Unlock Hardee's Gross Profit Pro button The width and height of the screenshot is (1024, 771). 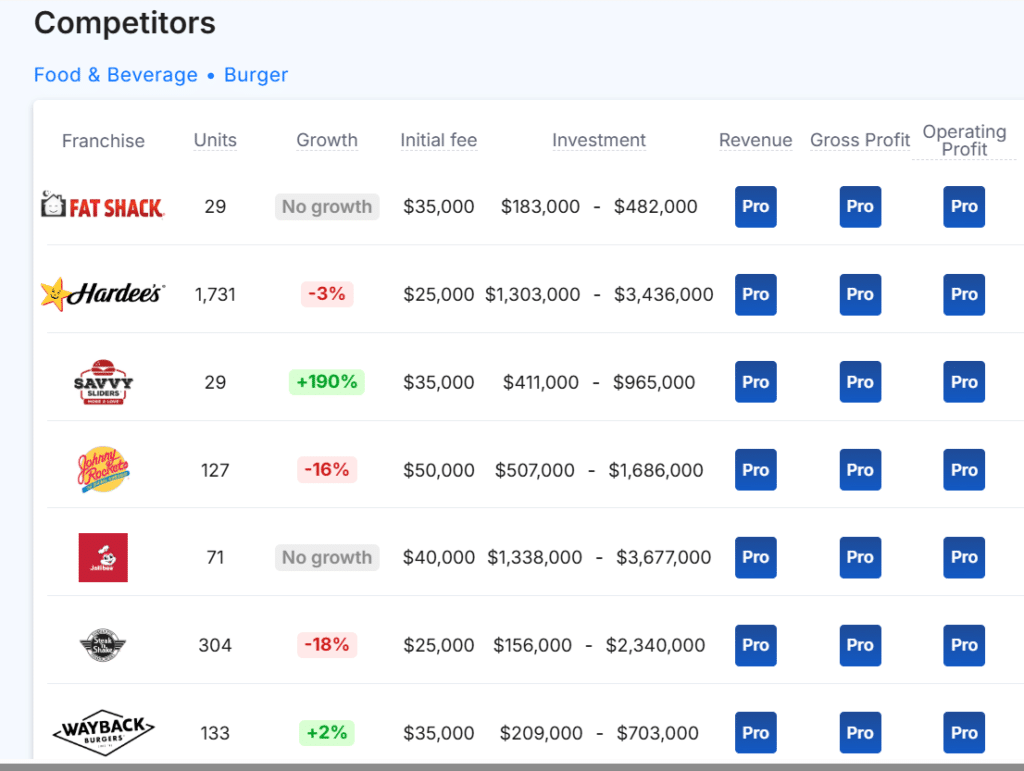pos(860,294)
